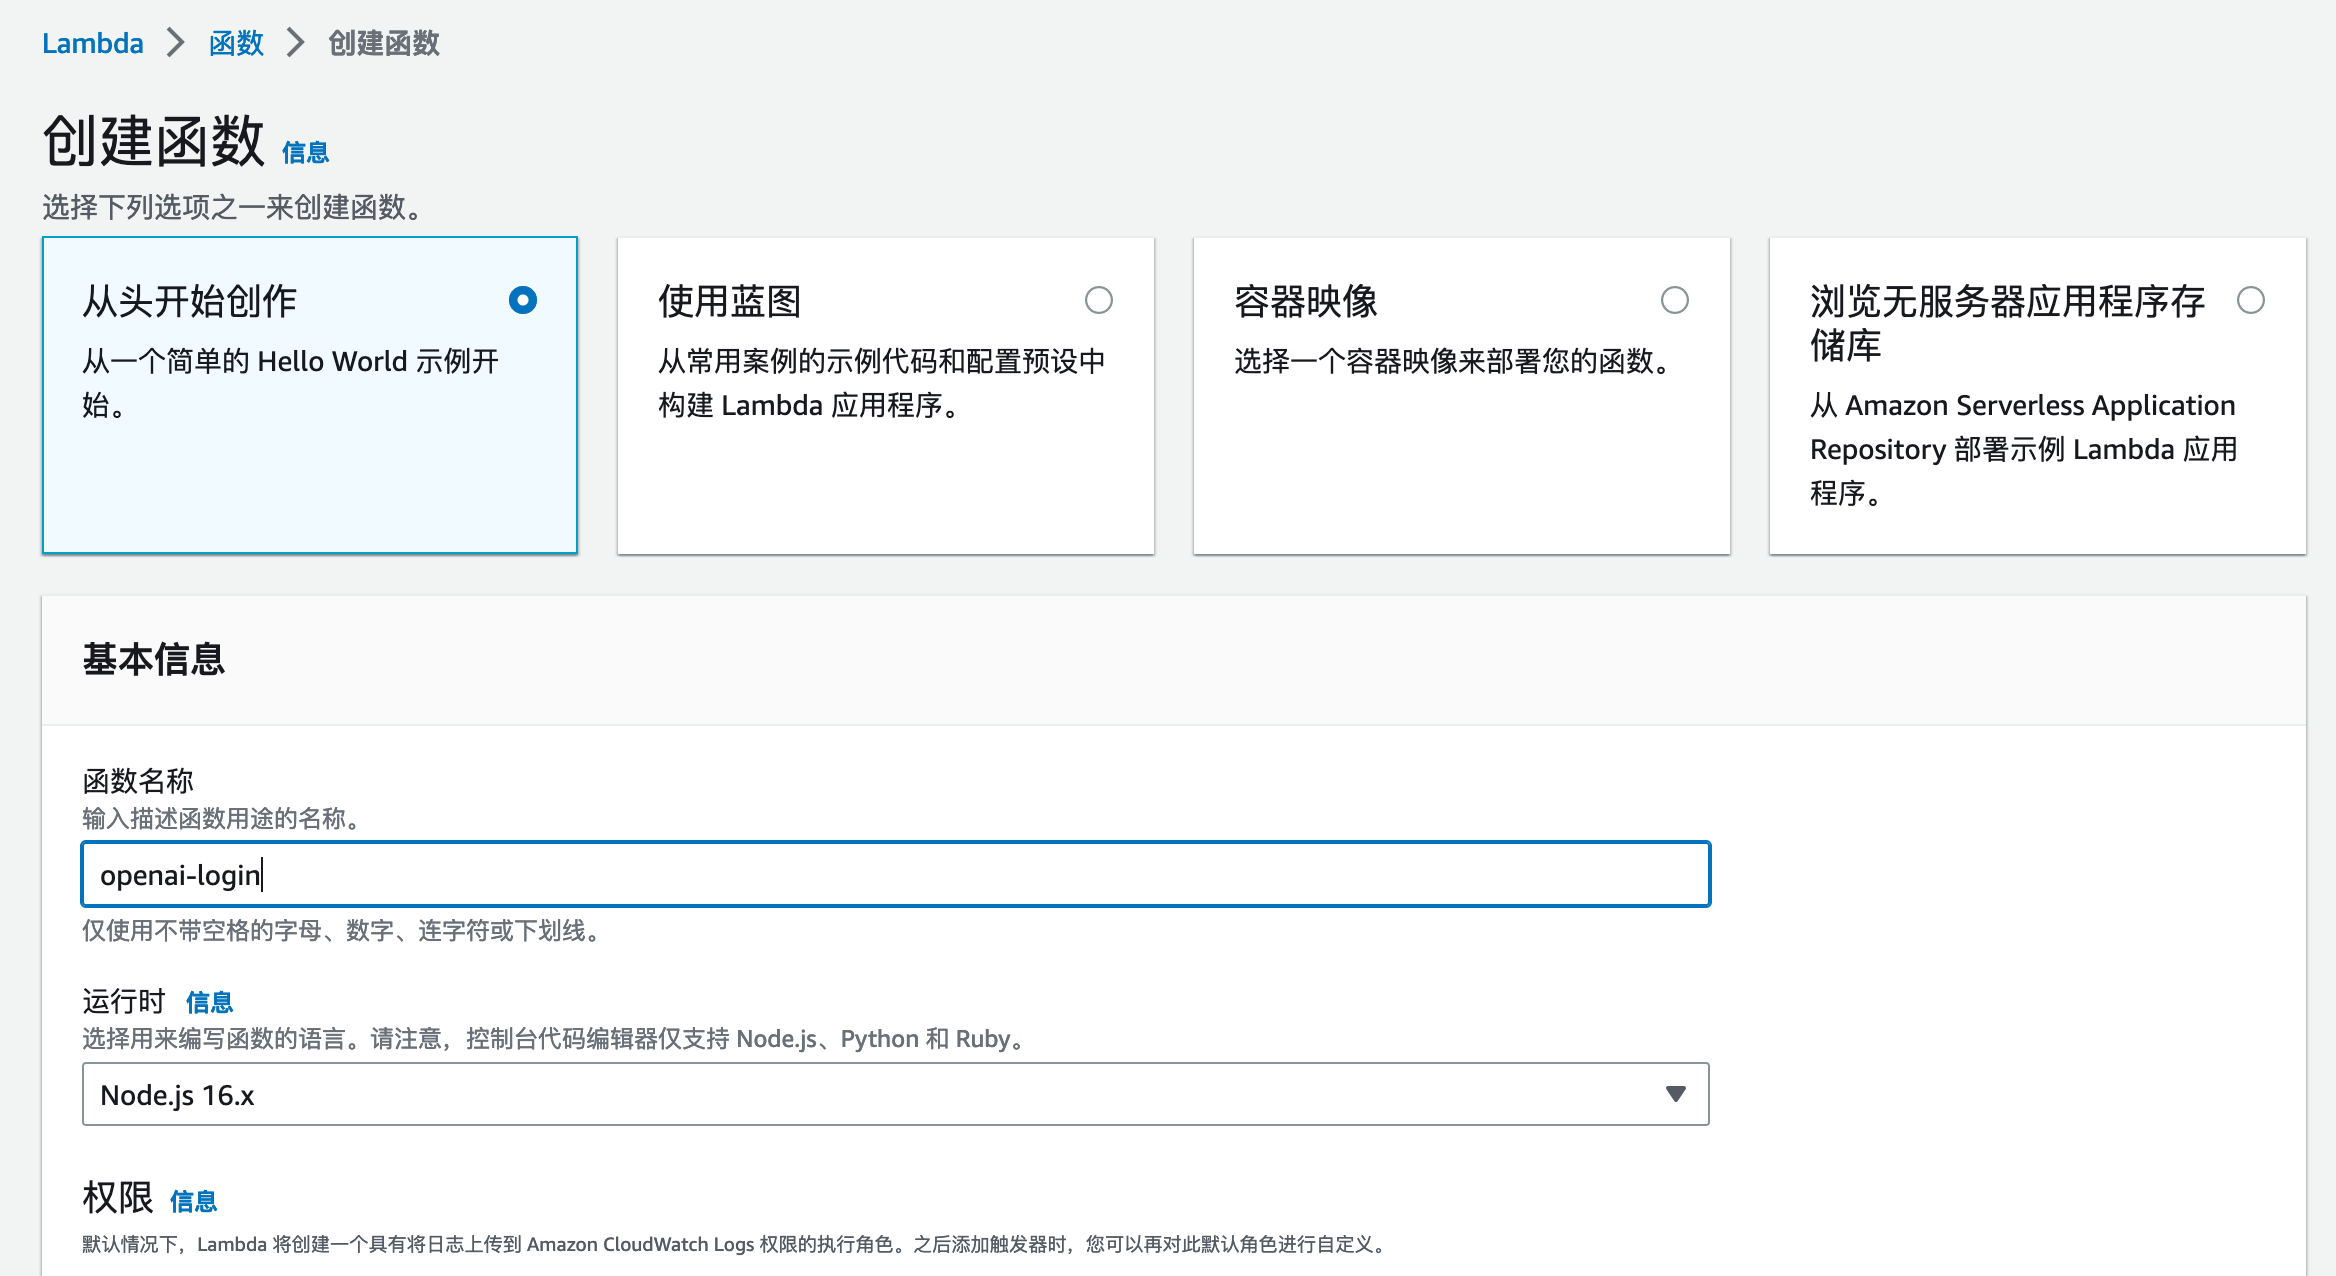
Task: Click the 从一个简单的 Hello World 示例开始 description
Action: [290, 383]
